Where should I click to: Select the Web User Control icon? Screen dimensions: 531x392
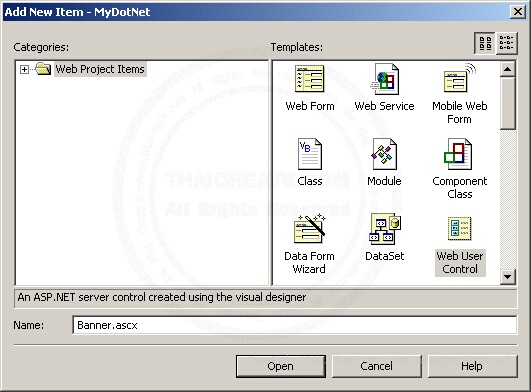tap(460, 229)
